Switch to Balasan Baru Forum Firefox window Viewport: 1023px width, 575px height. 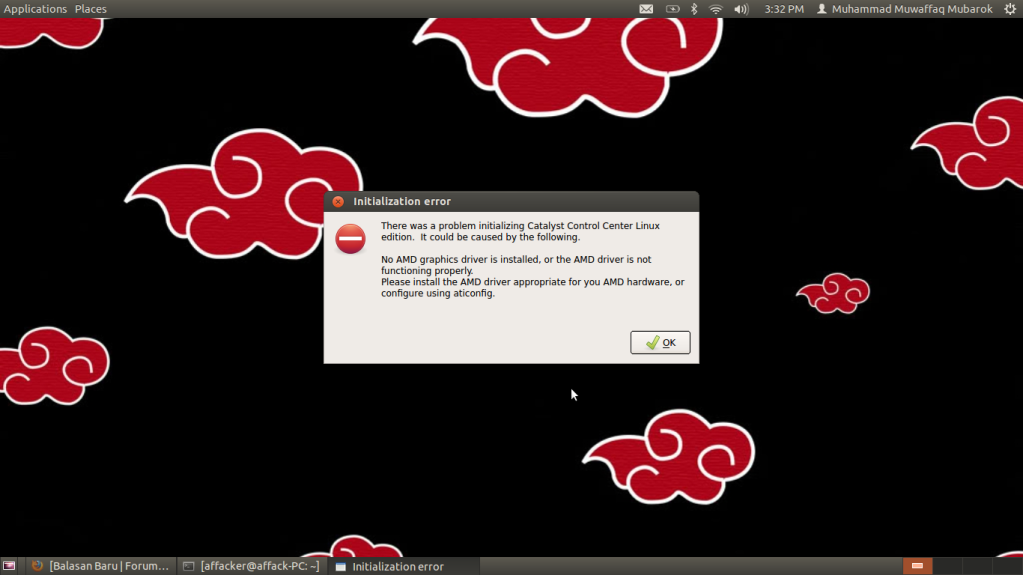pyautogui.click(x=100, y=566)
